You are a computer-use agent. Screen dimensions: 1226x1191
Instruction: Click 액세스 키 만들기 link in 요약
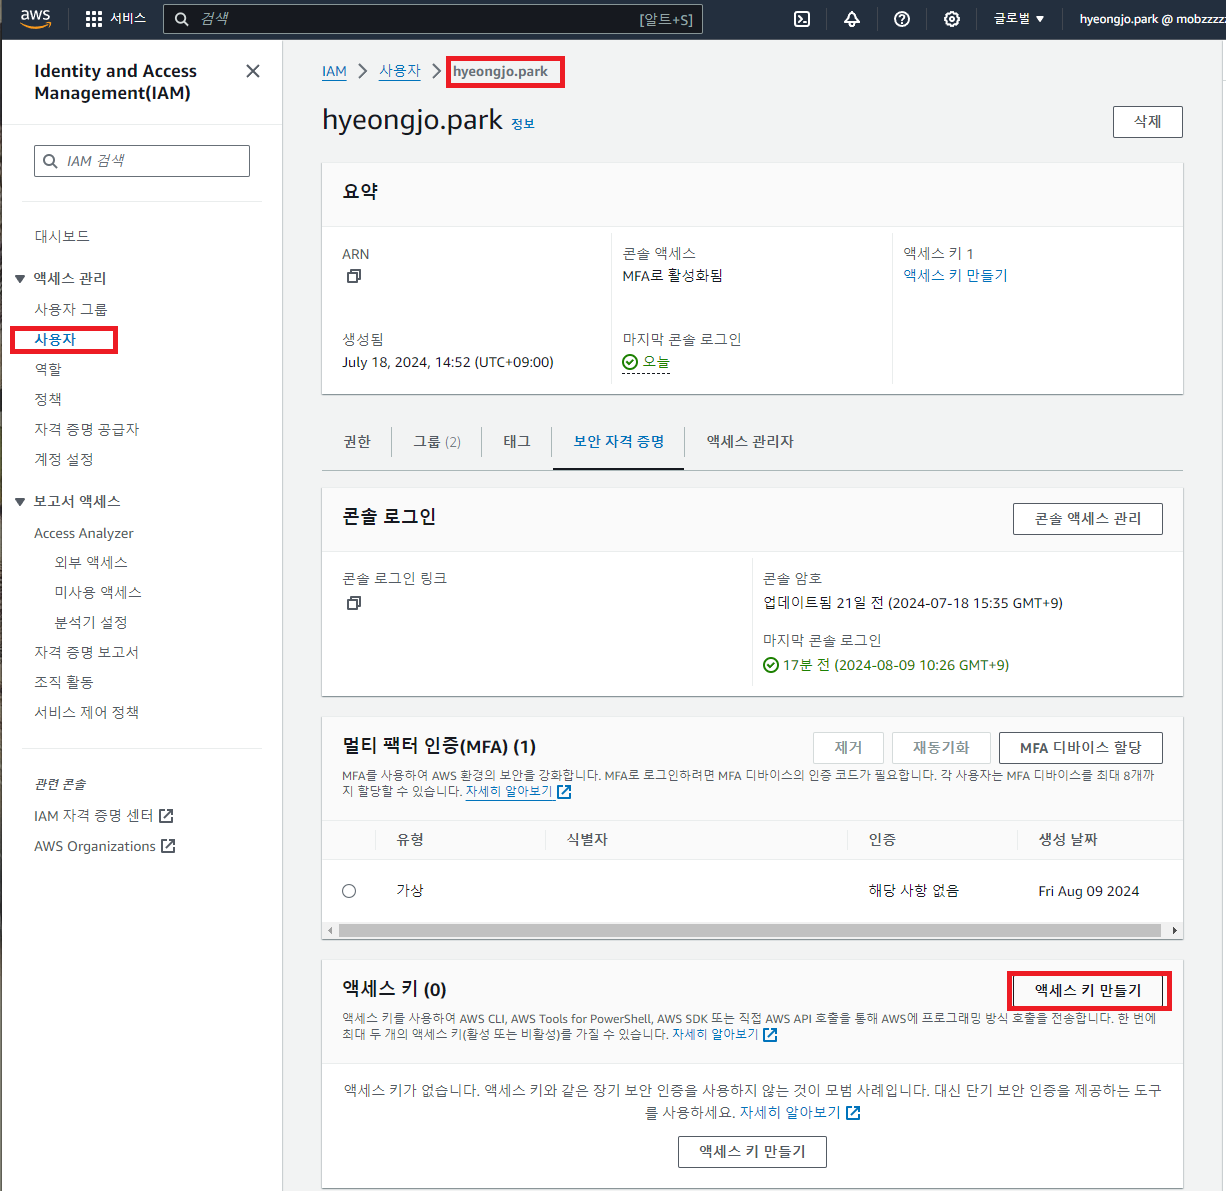956,275
